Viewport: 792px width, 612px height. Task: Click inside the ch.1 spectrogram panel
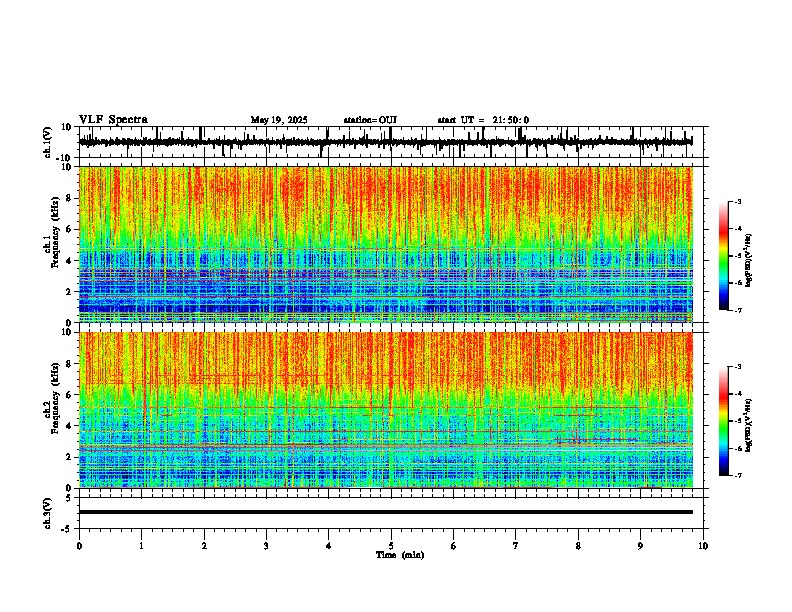click(x=386, y=244)
